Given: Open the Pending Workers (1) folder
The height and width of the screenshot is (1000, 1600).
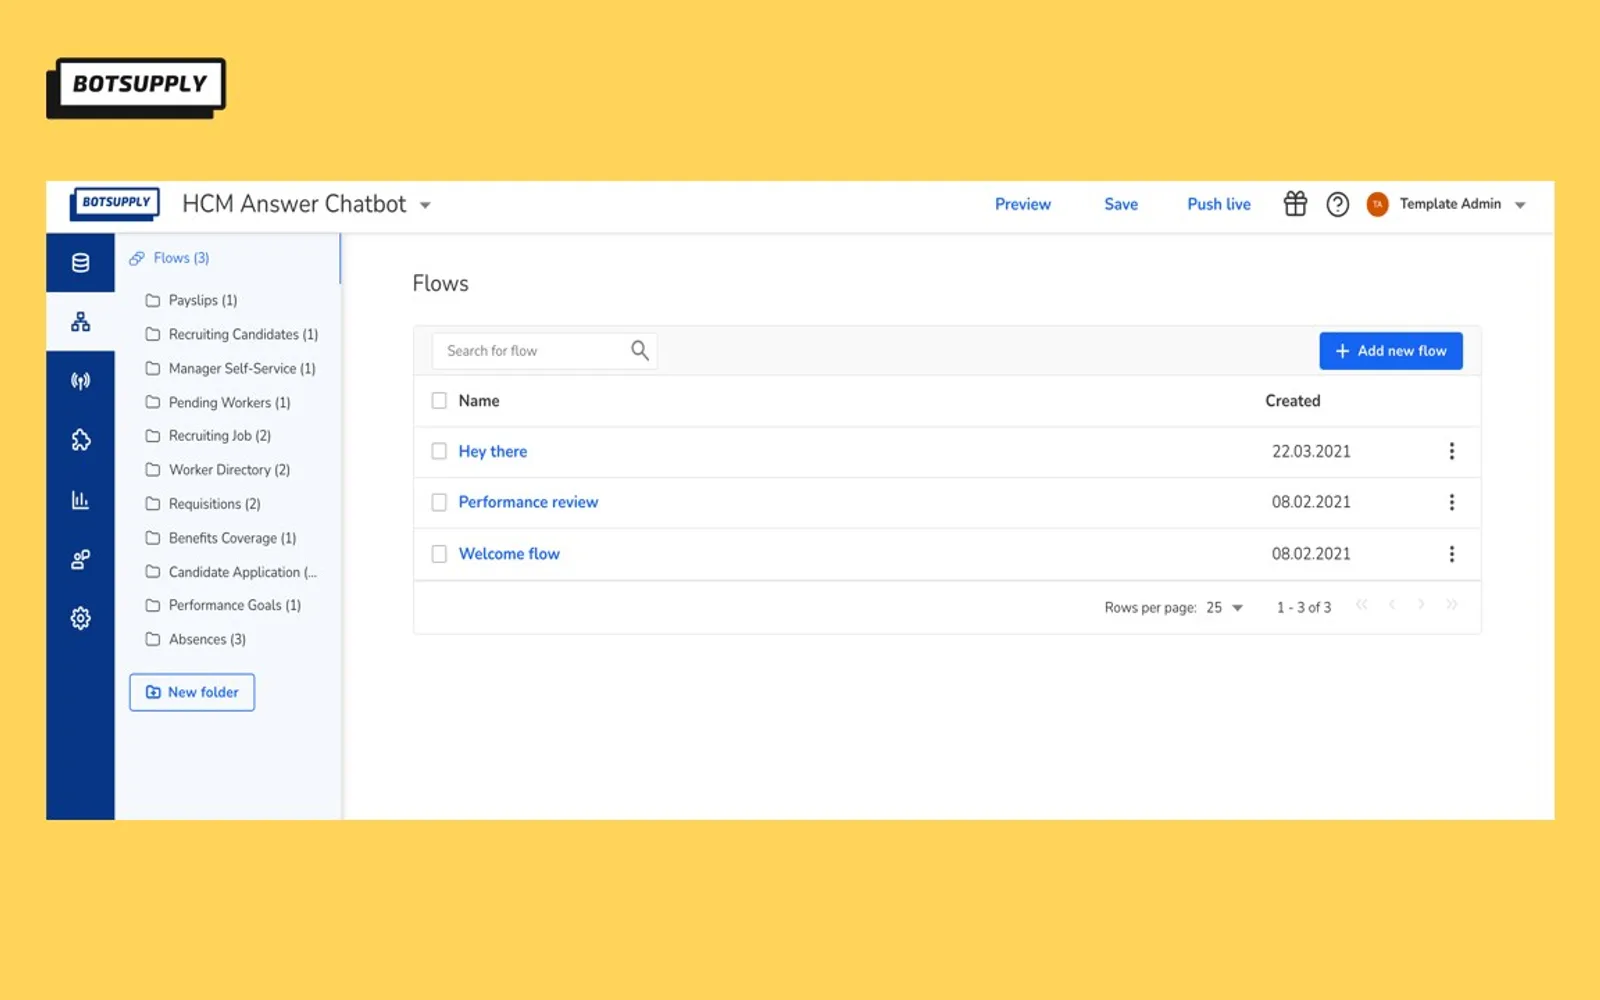Looking at the screenshot, I should pyautogui.click(x=218, y=402).
